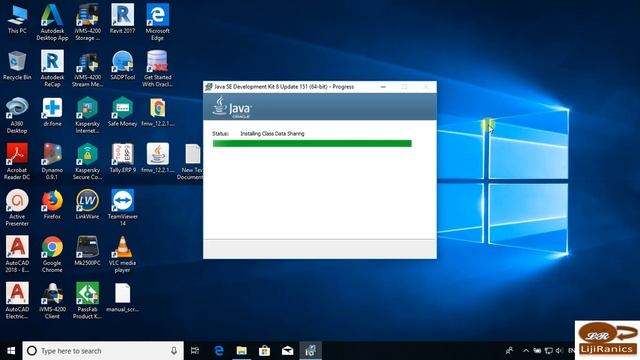Click the LinkWare desktop icon
640x360 pixels.
tap(87, 205)
